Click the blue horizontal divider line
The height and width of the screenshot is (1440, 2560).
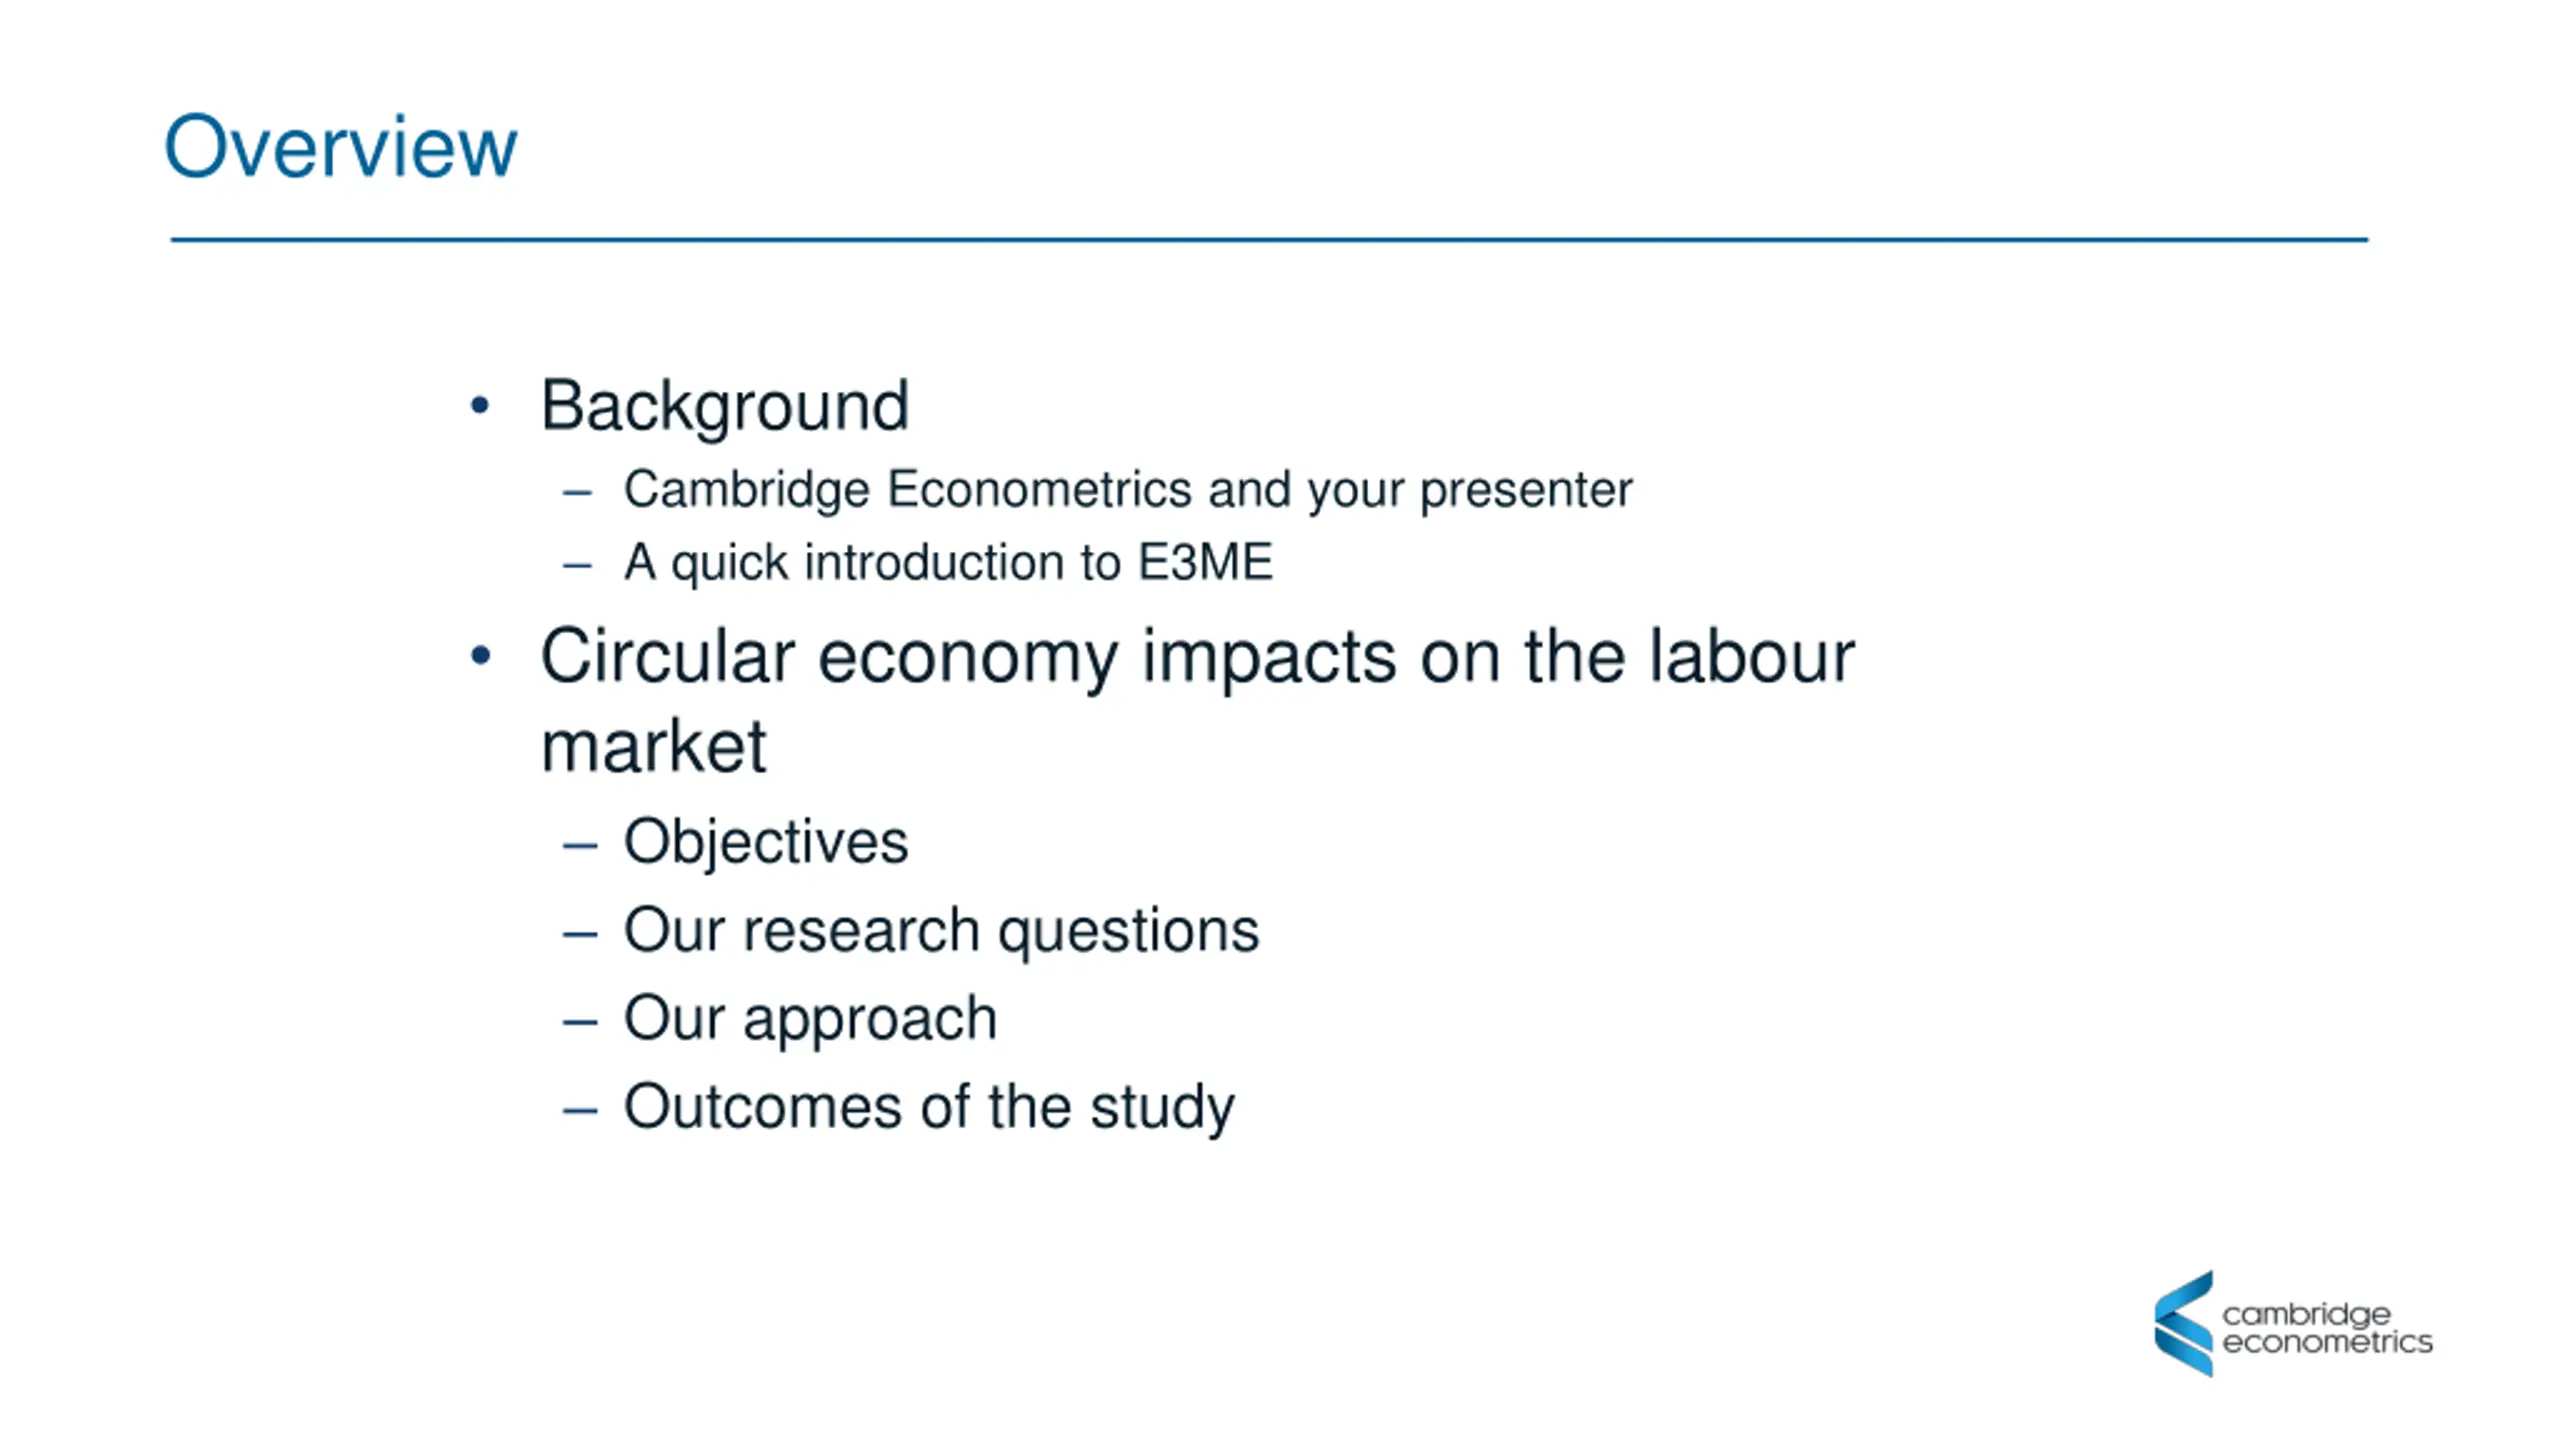(x=1269, y=240)
